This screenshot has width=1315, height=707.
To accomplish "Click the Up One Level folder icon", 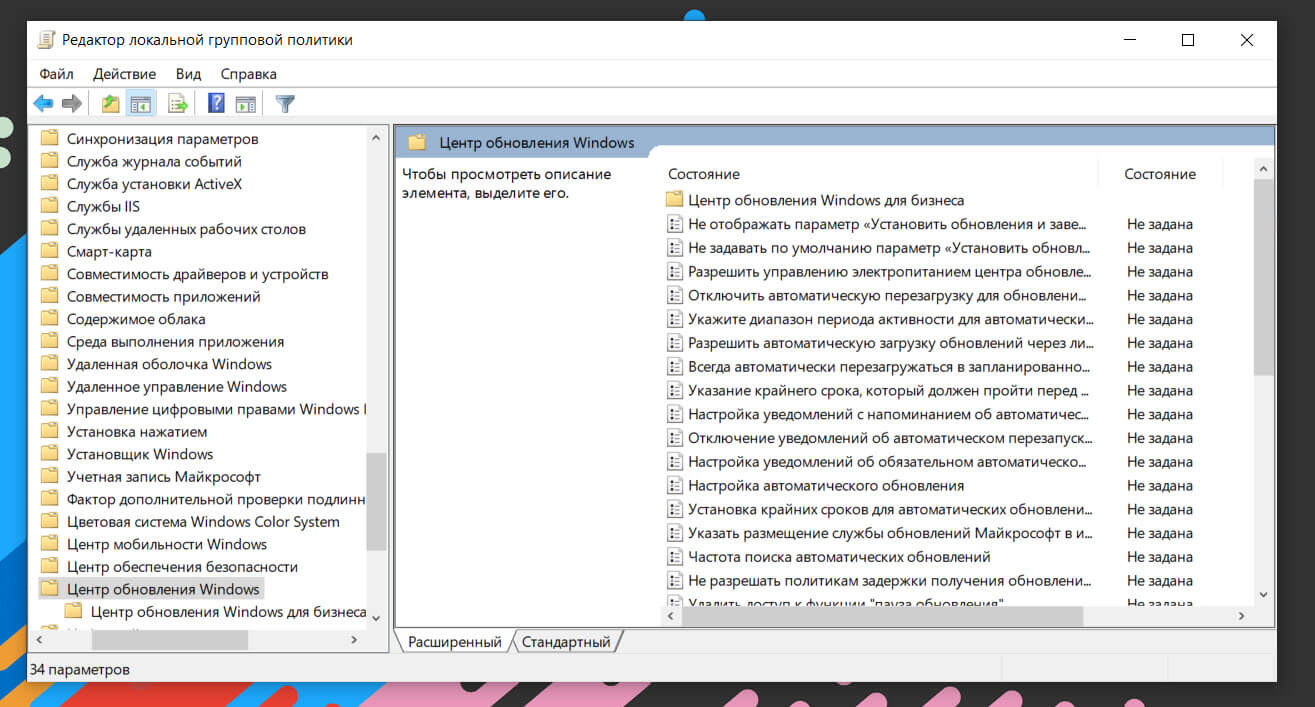I will click(x=110, y=104).
